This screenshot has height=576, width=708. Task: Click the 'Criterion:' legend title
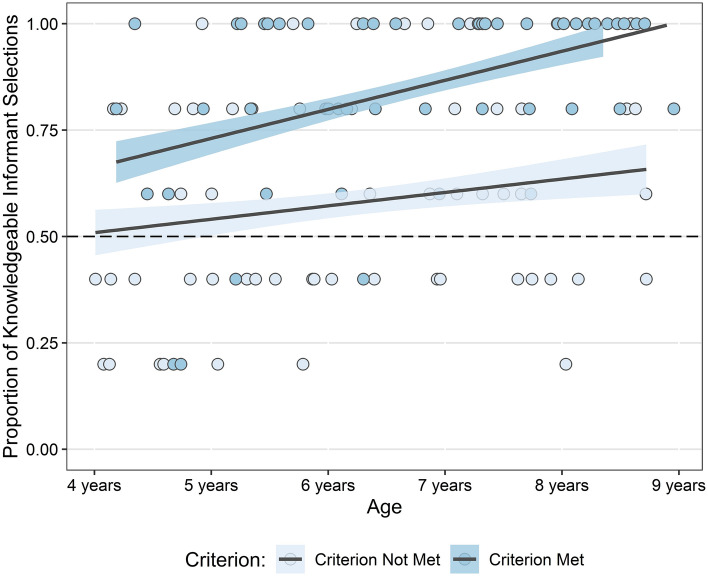click(225, 560)
